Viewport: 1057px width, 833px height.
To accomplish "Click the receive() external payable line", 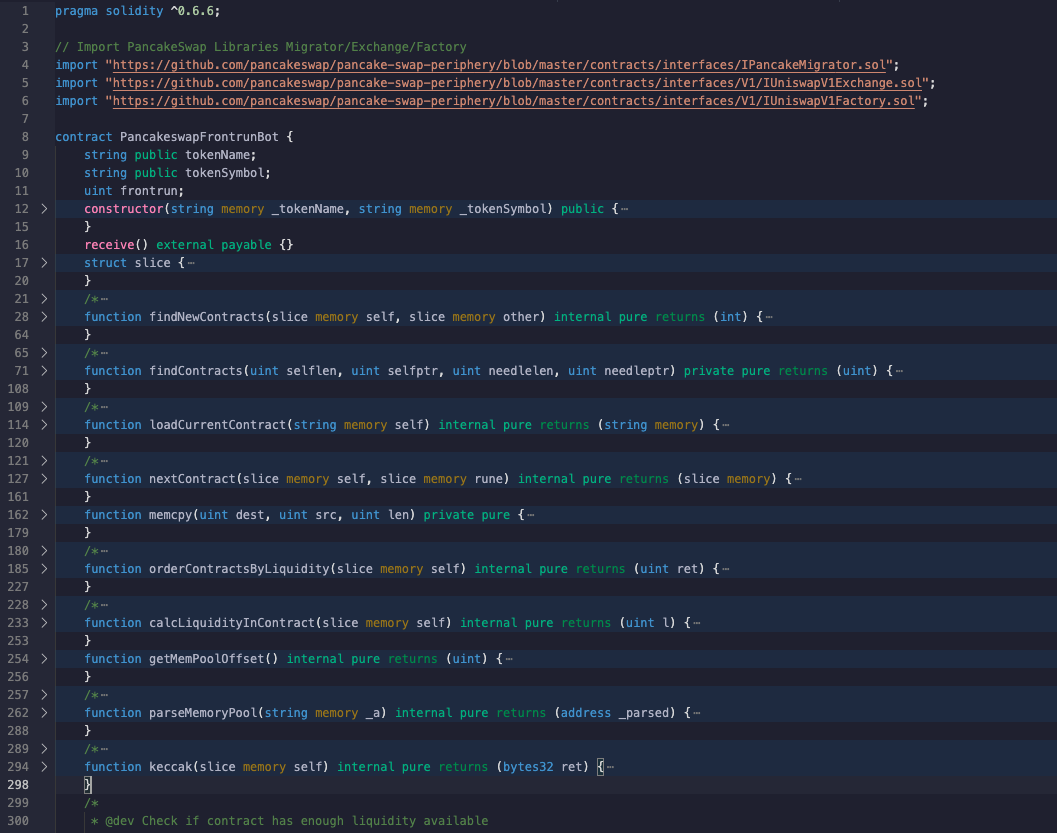I will [x=189, y=245].
